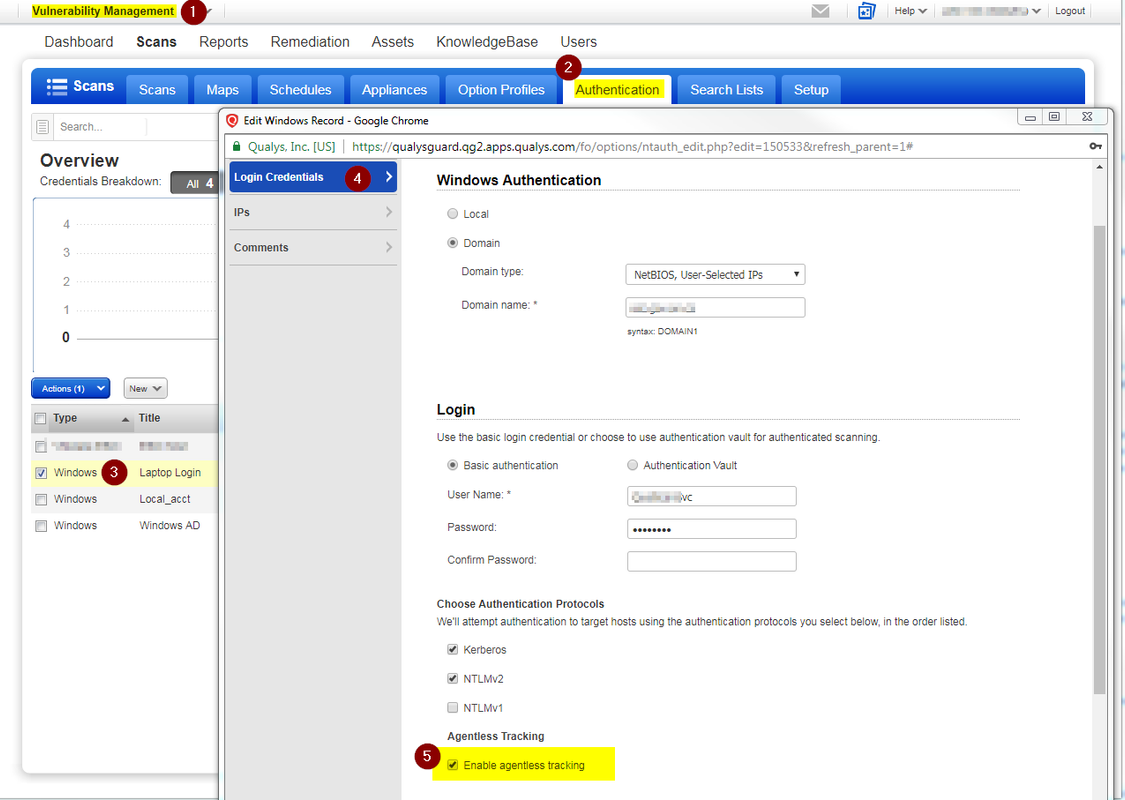Click in the Search box
1125x800 pixels.
pyautogui.click(x=100, y=127)
